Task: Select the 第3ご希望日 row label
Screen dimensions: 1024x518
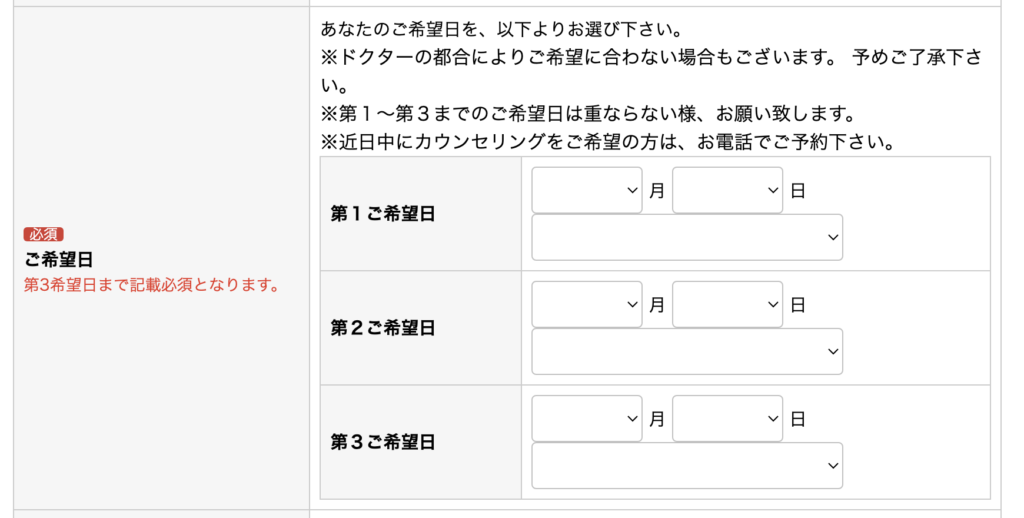Action: pyautogui.click(x=383, y=442)
